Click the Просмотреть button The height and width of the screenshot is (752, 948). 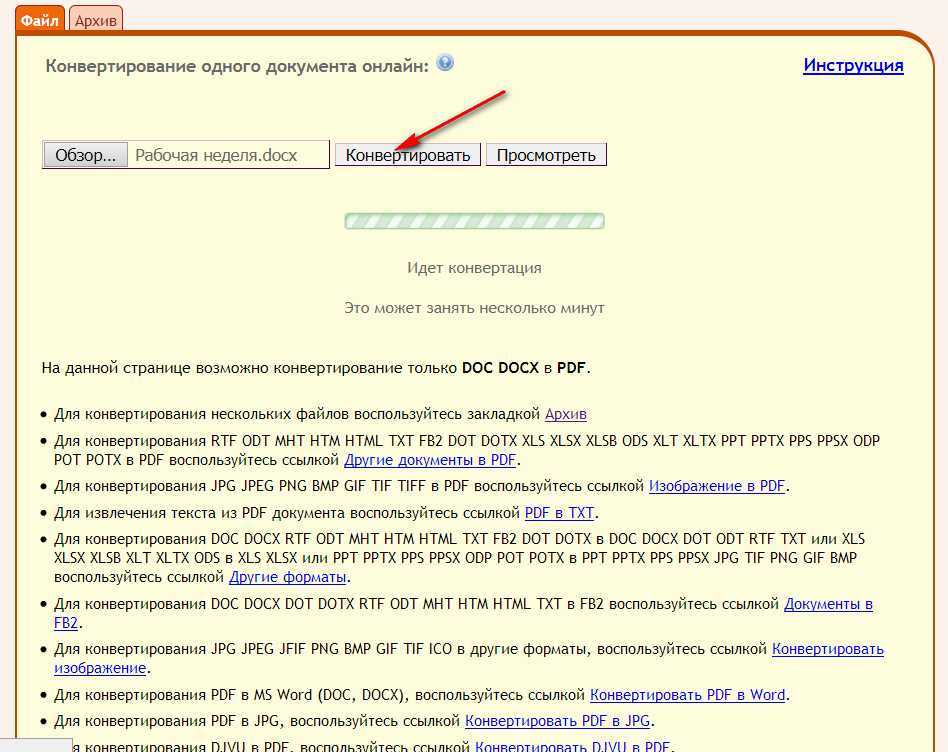point(546,155)
